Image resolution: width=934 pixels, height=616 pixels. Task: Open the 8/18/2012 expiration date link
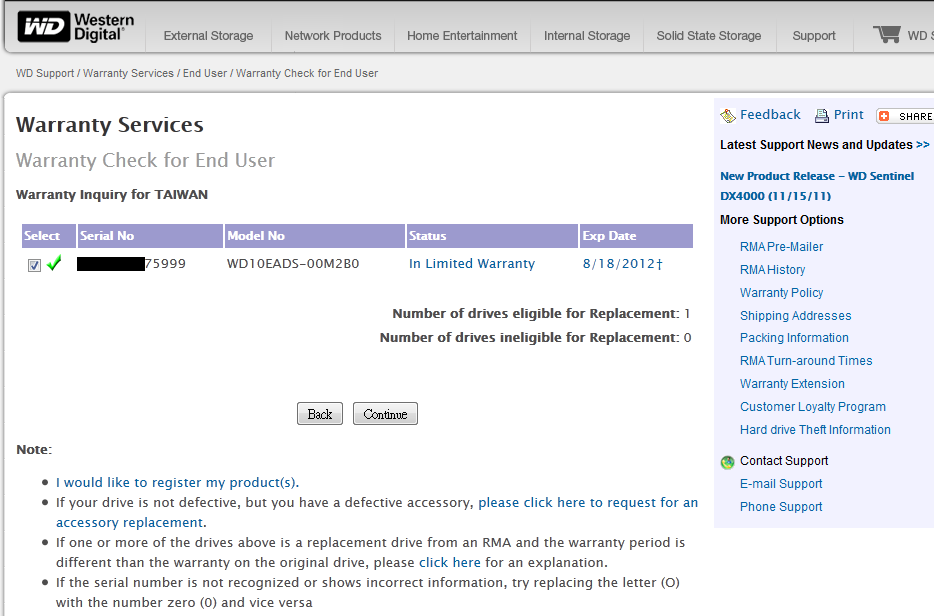click(x=619, y=264)
